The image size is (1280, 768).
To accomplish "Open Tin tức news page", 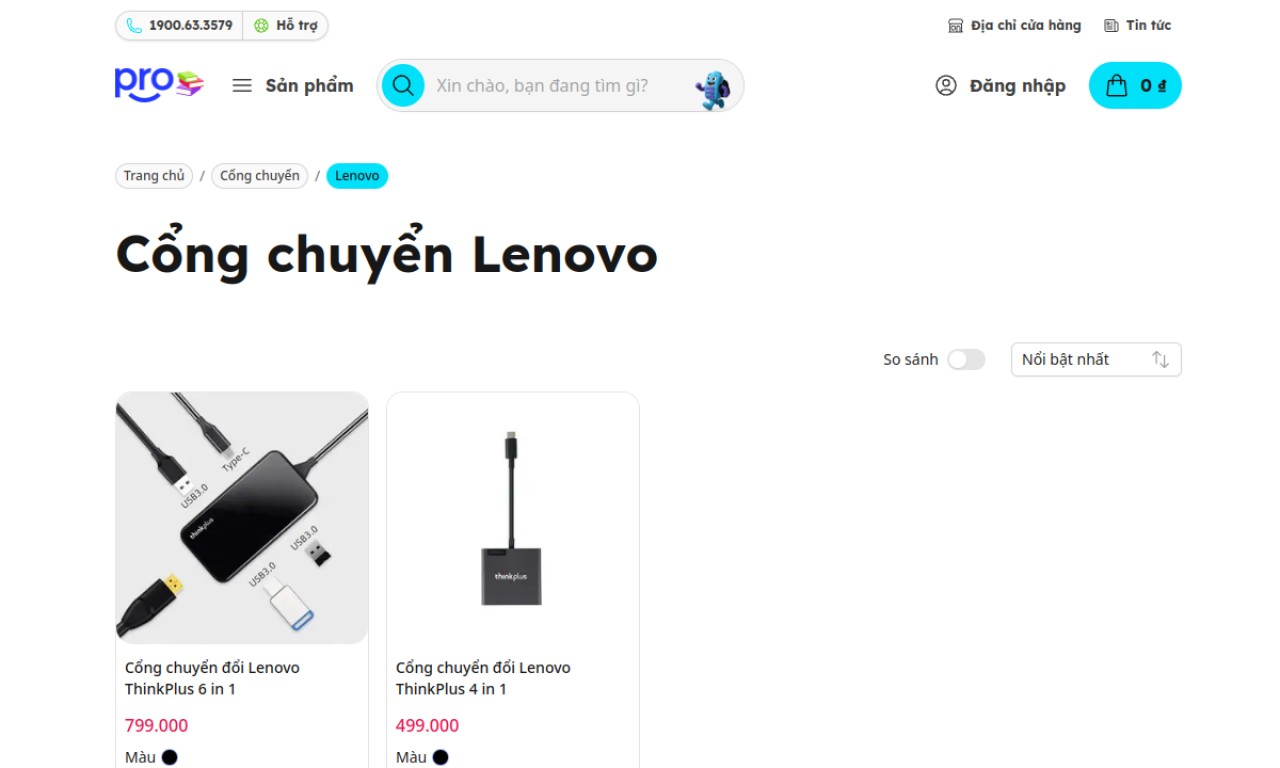I will [1137, 26].
